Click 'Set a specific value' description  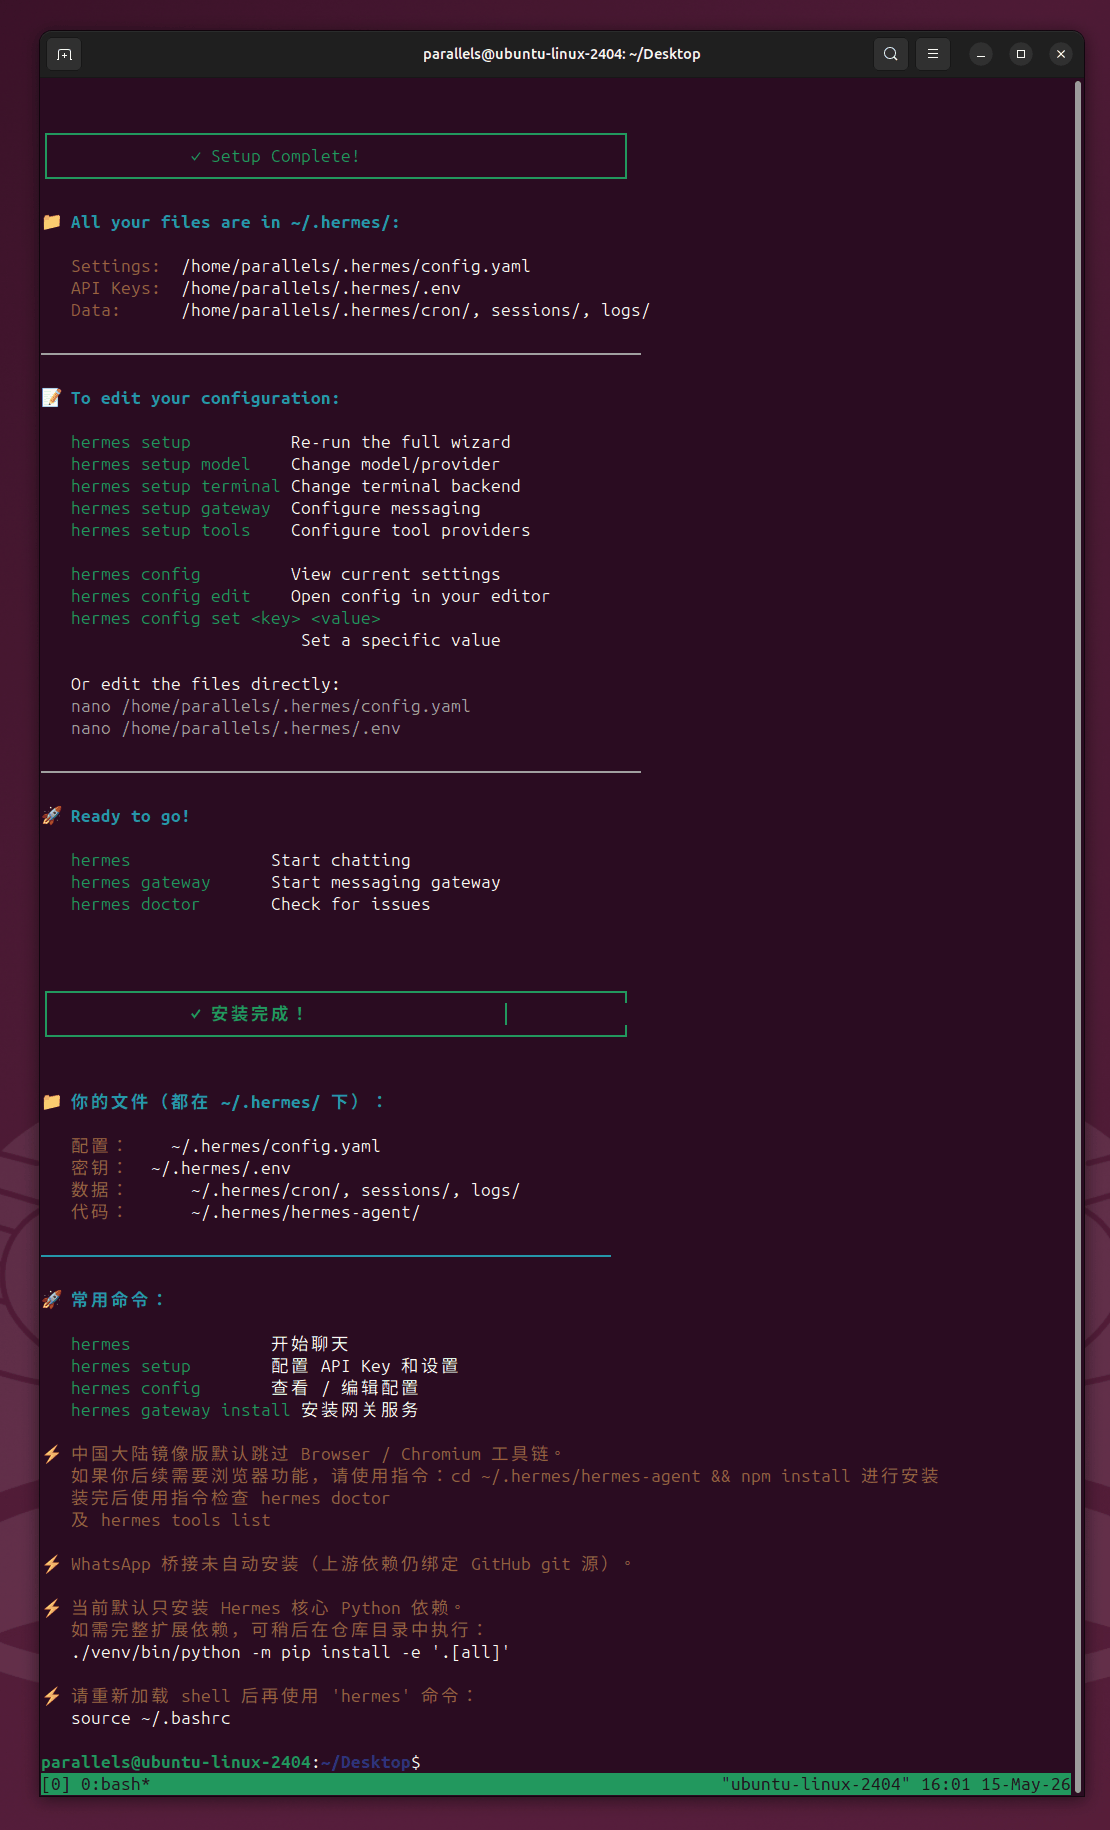point(401,640)
